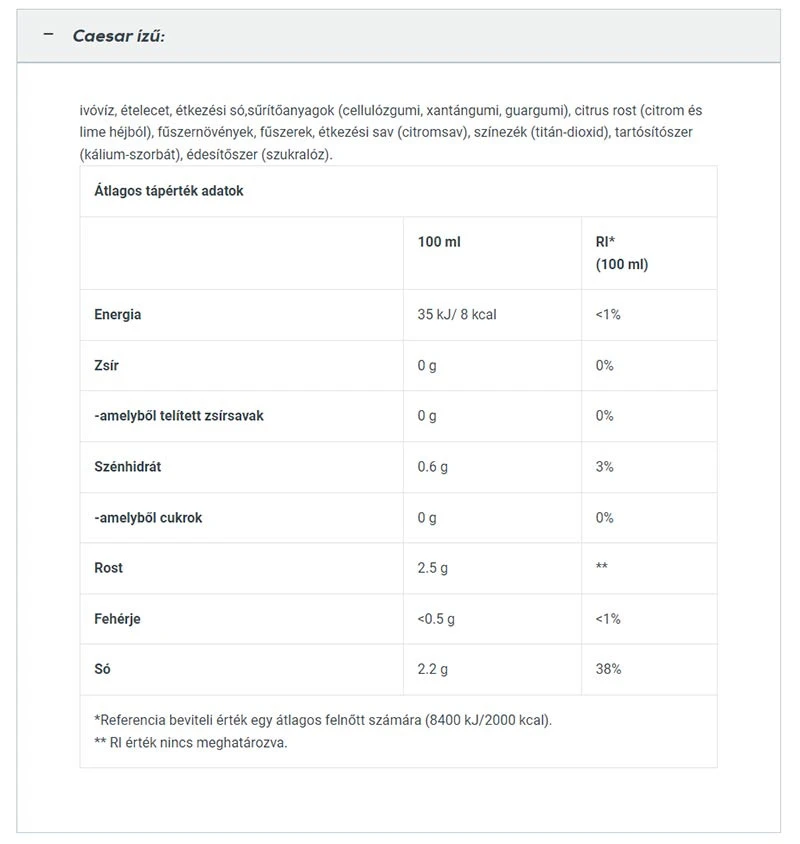The image size is (800, 844).
Task: Select the Zsír row label
Action: coord(106,365)
